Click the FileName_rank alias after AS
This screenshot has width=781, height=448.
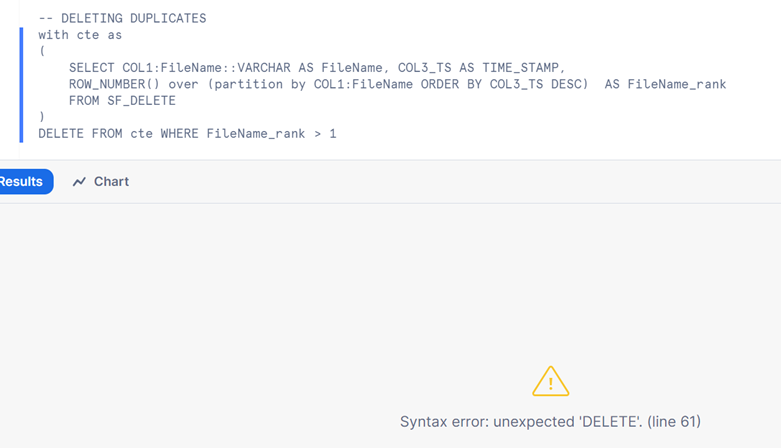pyautogui.click(x=676, y=84)
